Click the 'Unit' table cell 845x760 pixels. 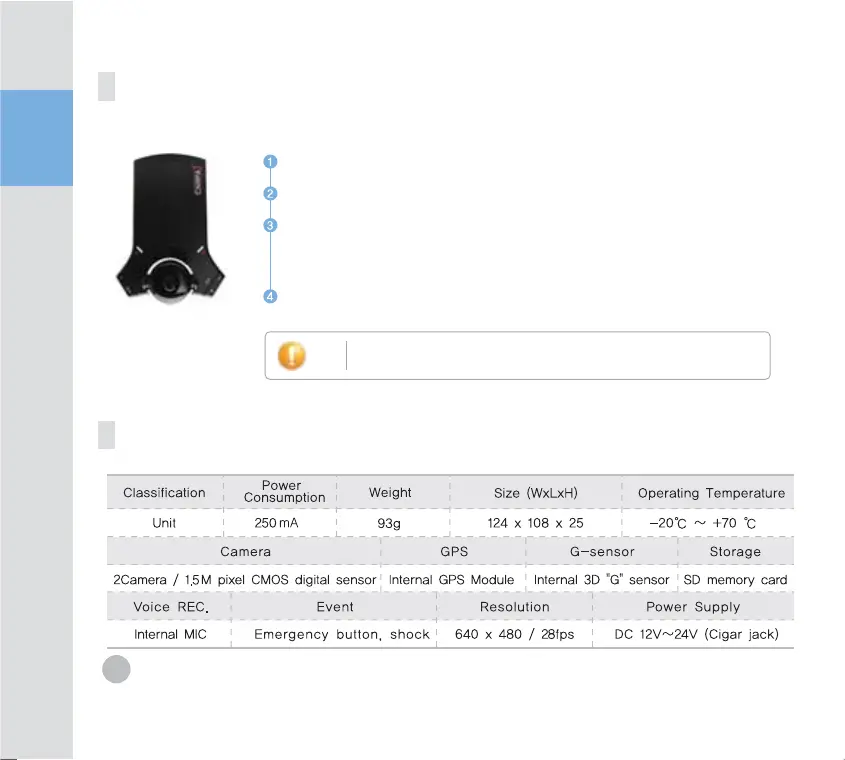(164, 523)
